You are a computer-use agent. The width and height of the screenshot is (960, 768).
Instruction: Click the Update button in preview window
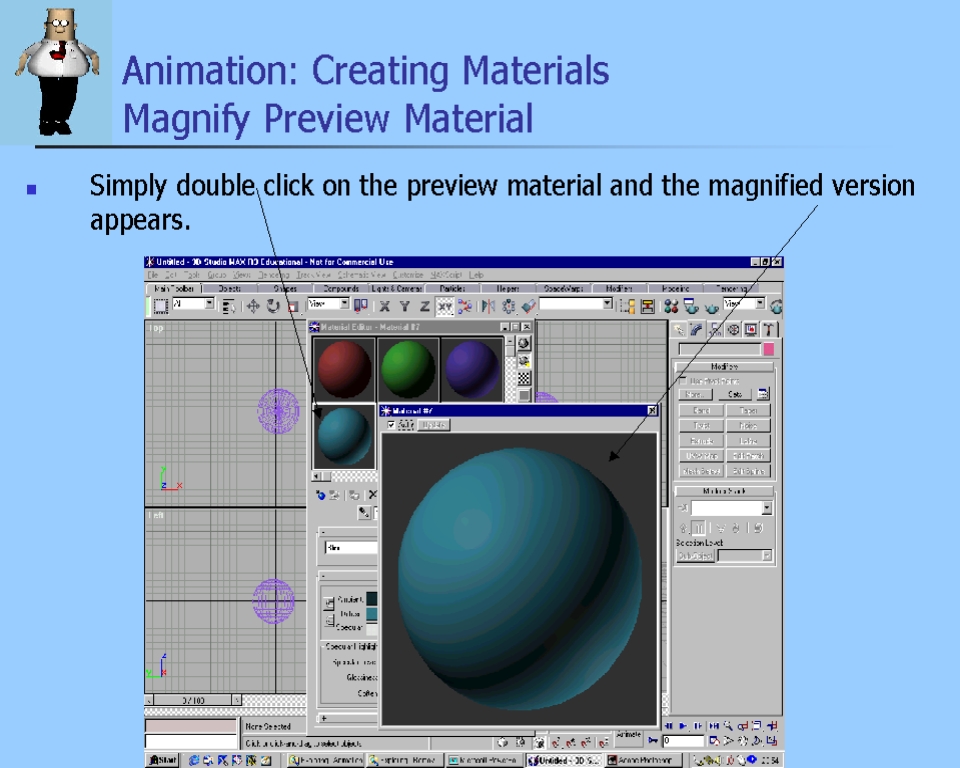point(433,425)
